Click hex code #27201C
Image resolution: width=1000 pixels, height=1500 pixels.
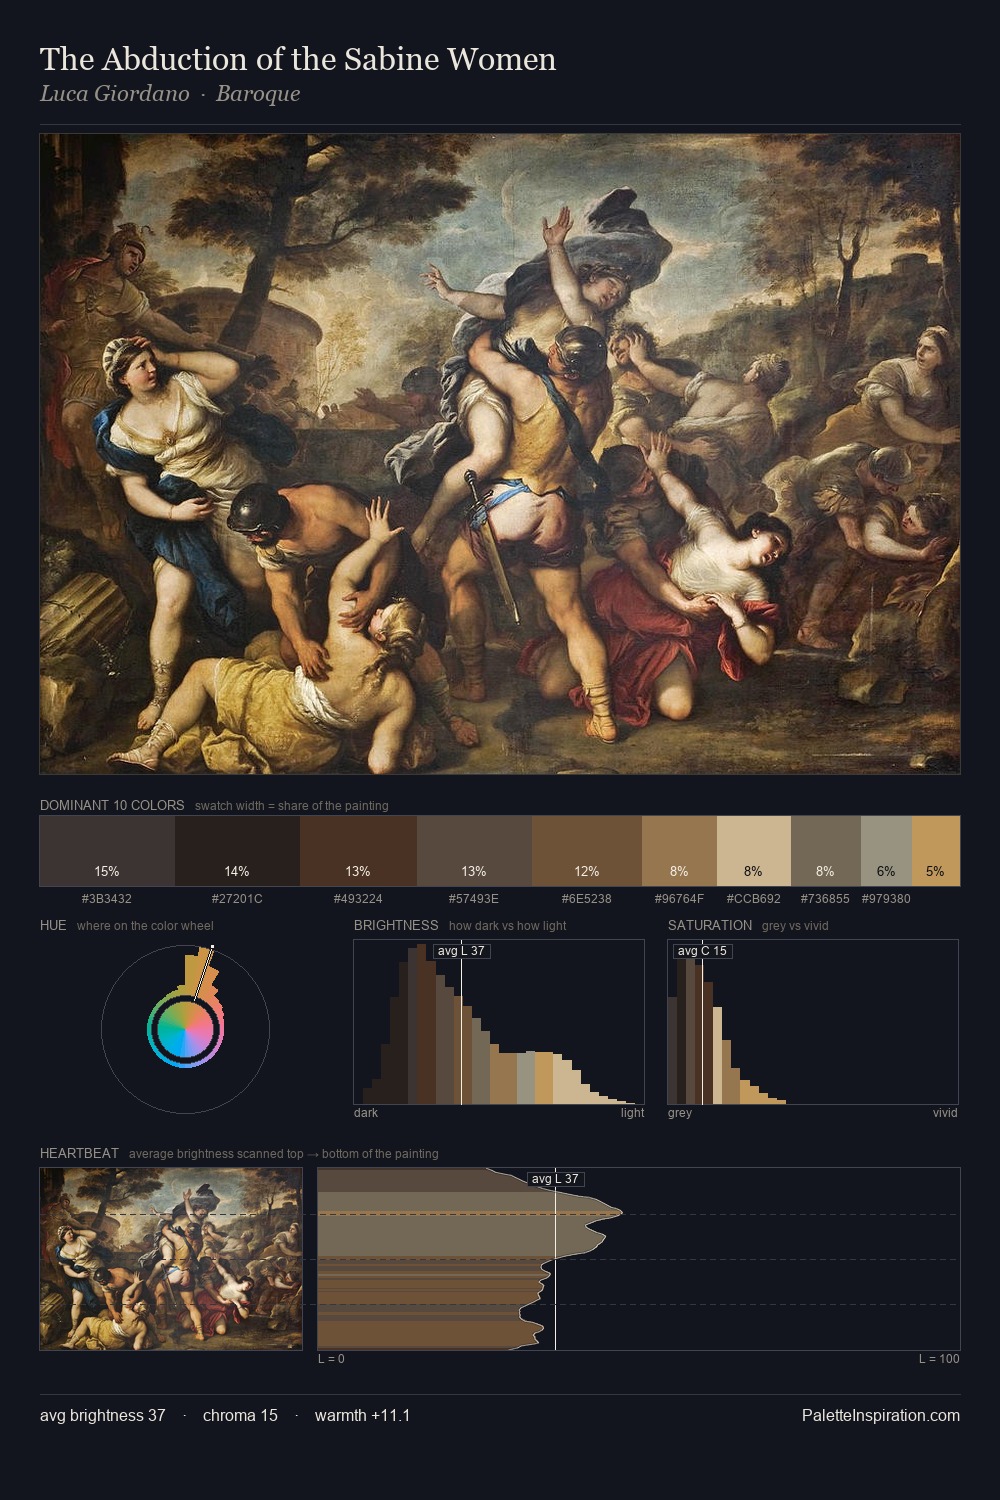[x=237, y=899]
